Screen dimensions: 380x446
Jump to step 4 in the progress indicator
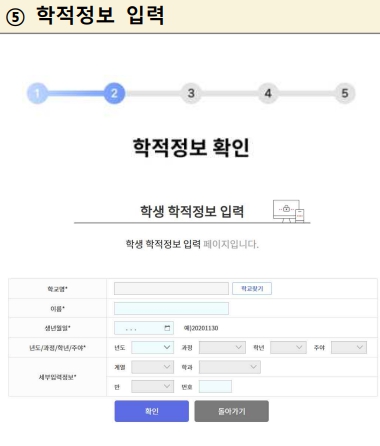(268, 93)
